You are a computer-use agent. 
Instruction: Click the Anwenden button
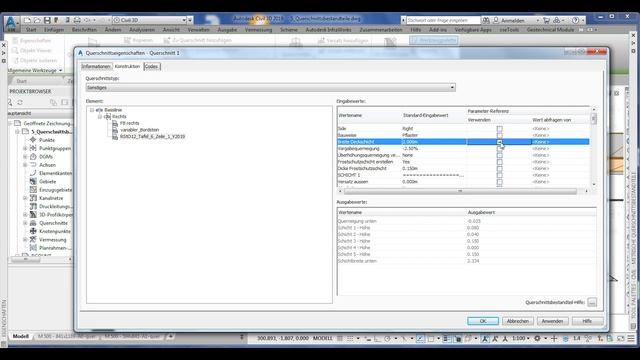click(552, 321)
